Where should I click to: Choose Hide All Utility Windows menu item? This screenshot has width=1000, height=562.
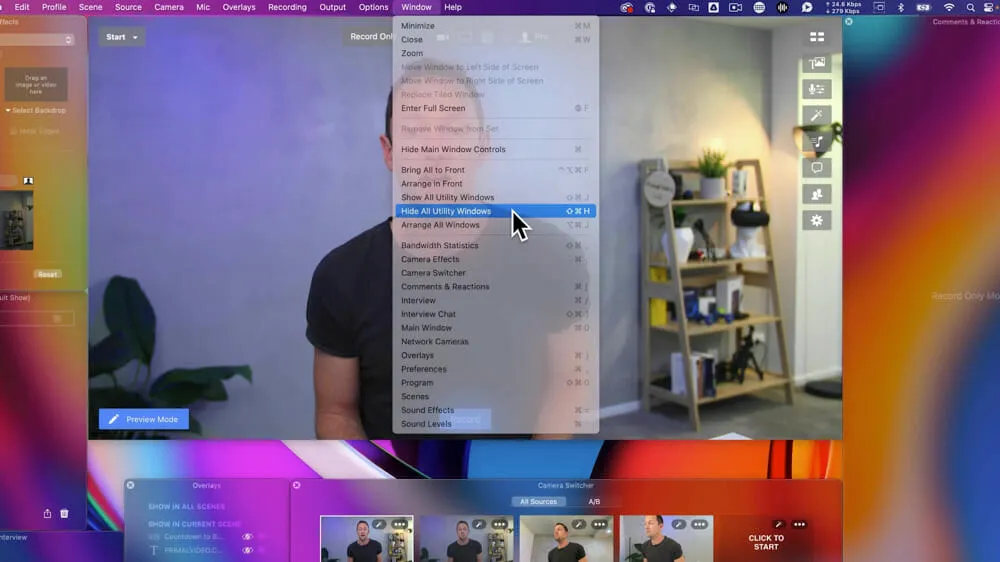[x=446, y=211]
